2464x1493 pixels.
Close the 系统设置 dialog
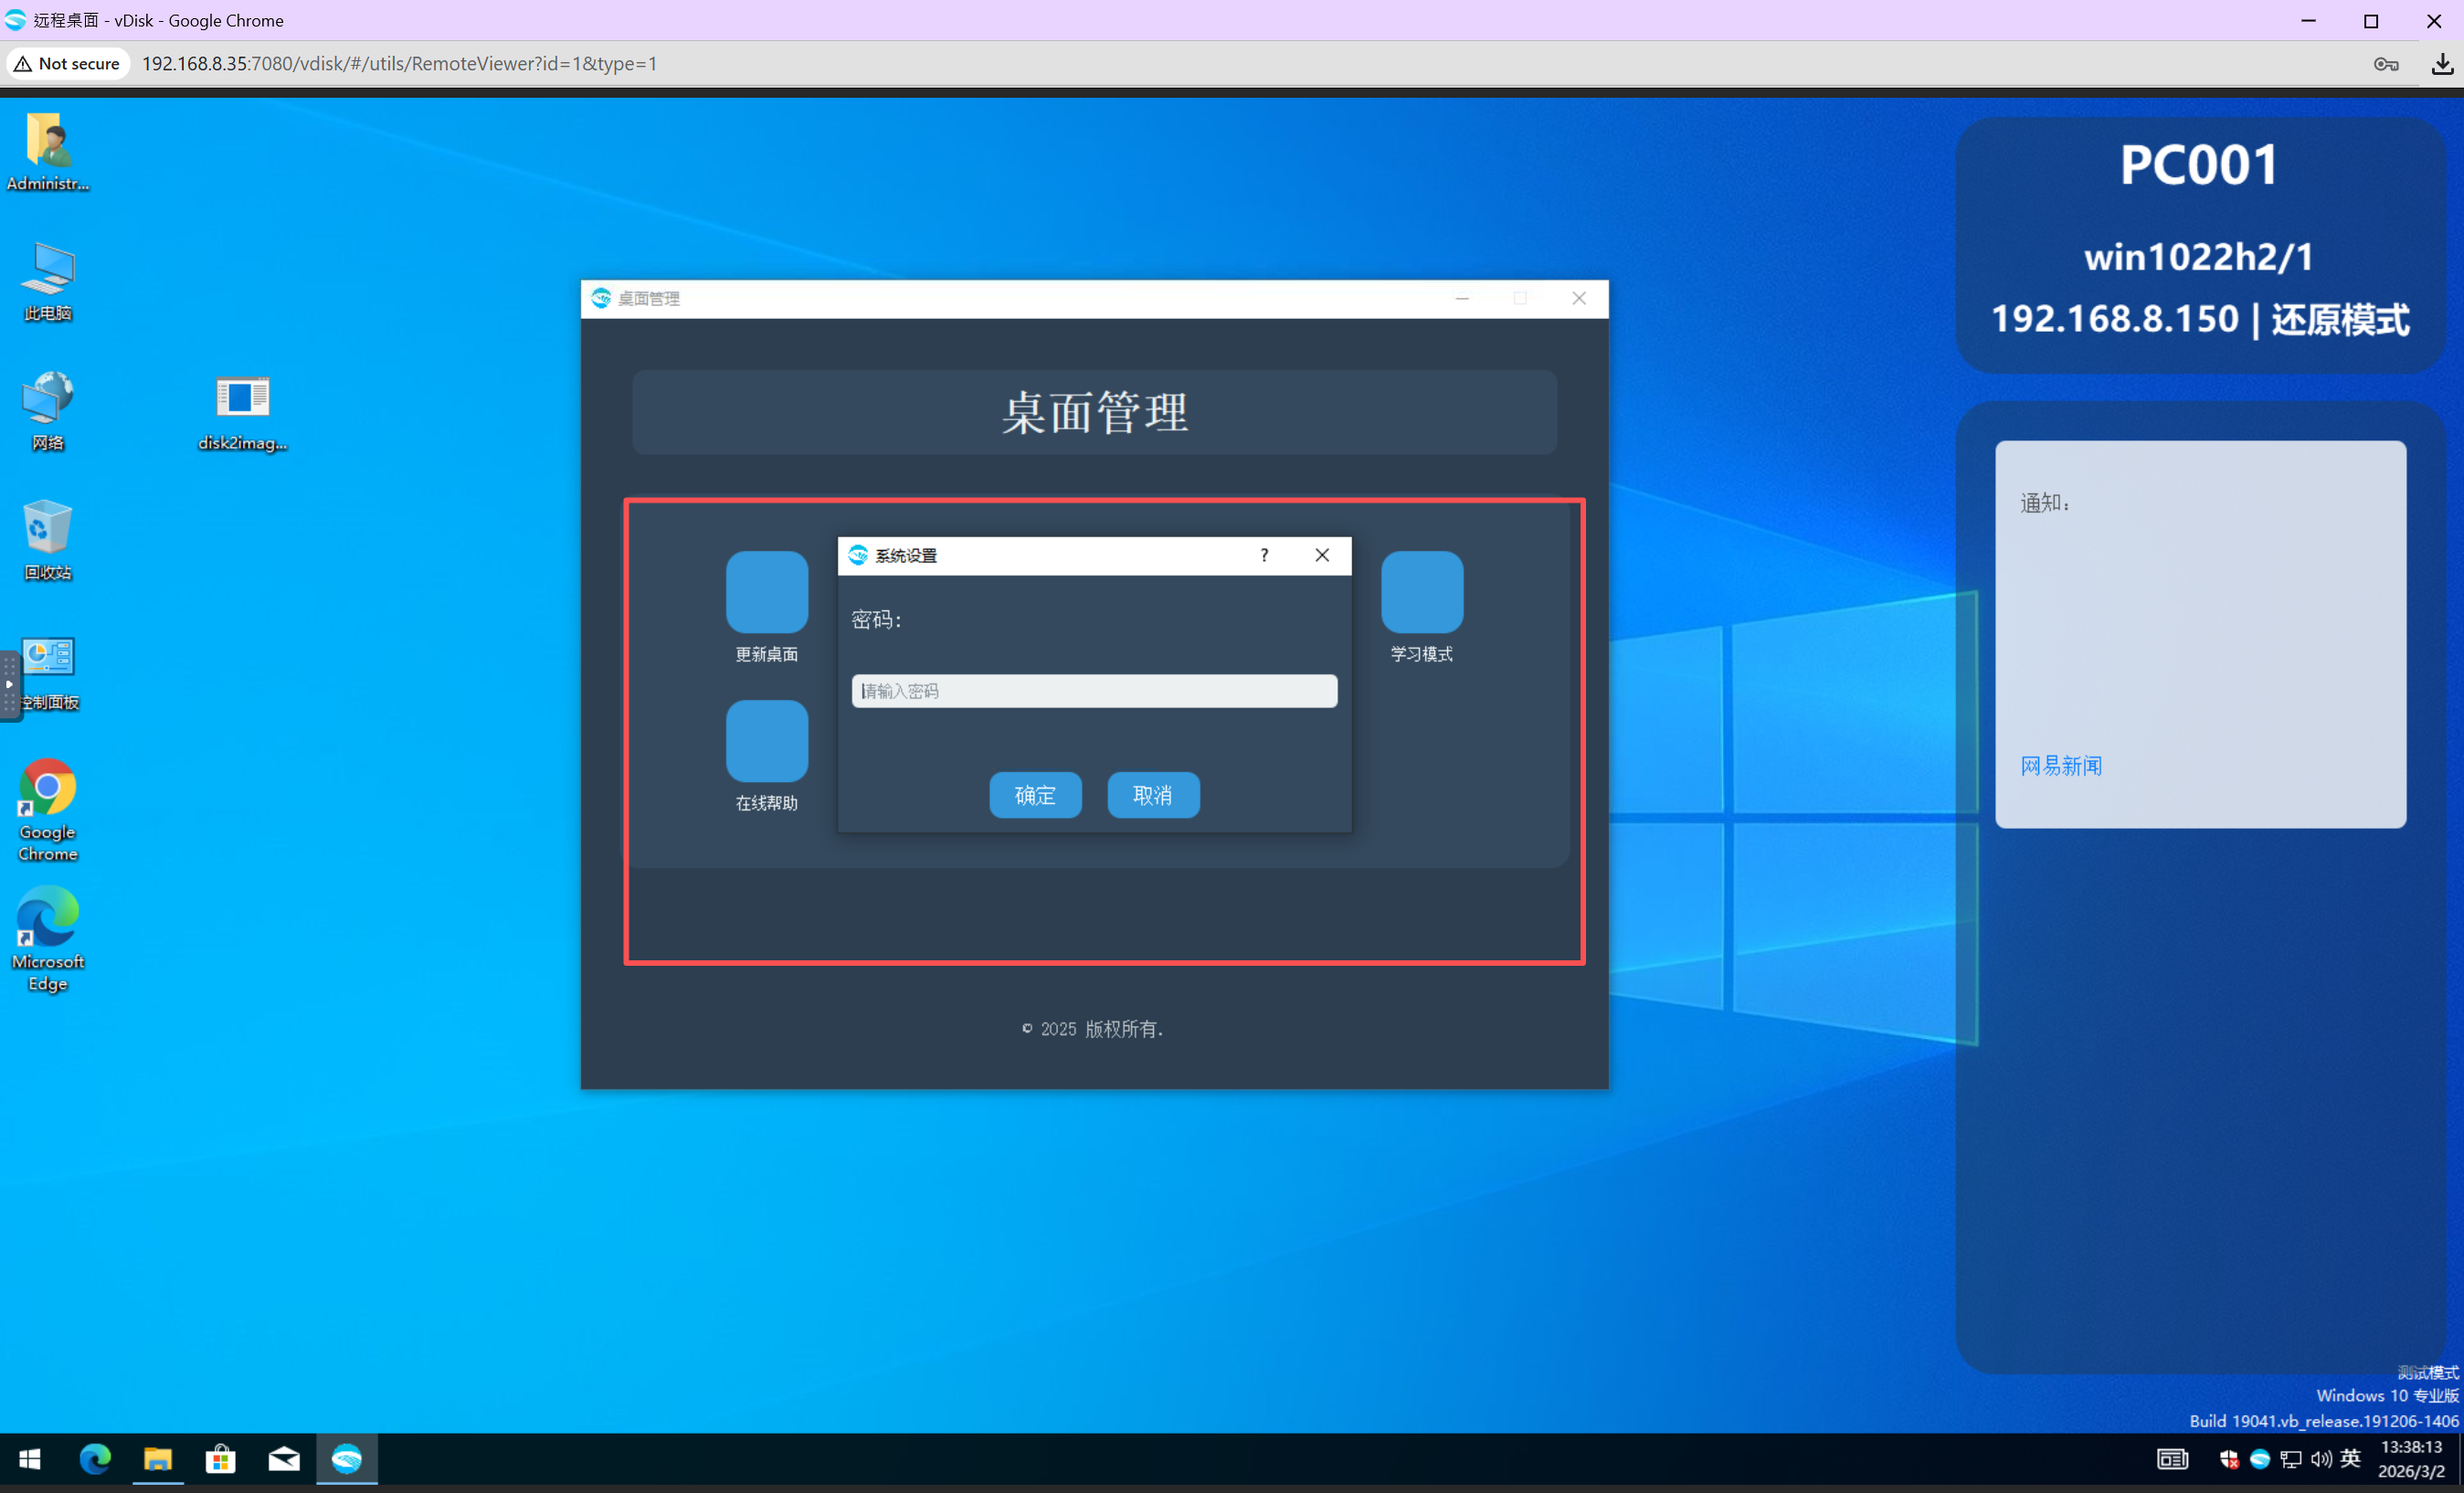(x=1321, y=555)
